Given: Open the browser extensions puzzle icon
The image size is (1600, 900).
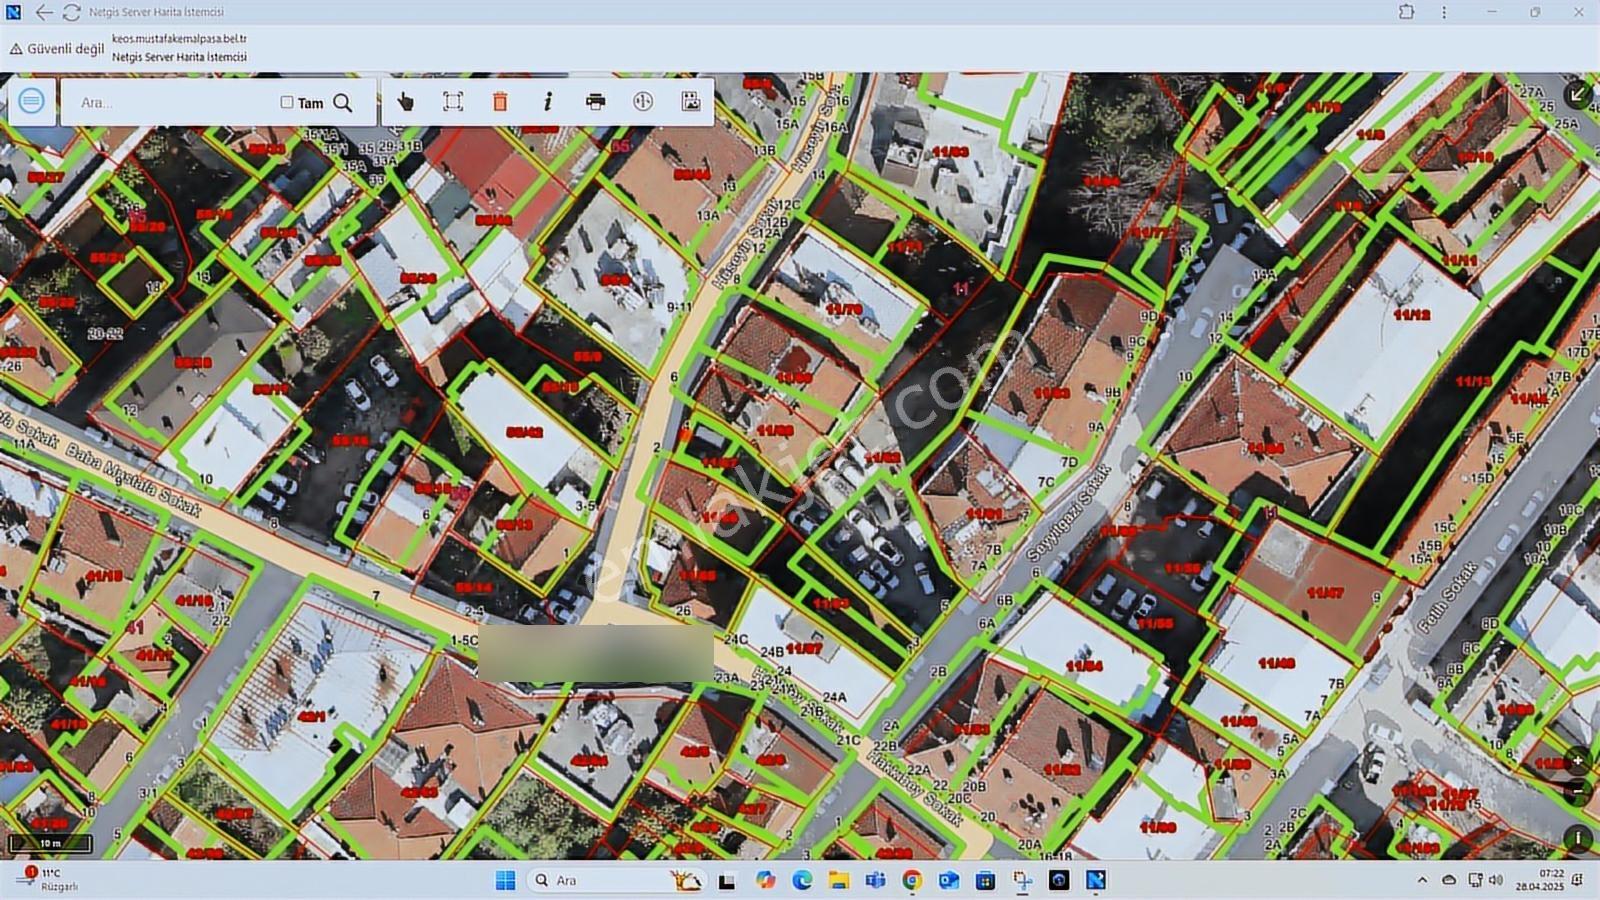Looking at the screenshot, I should point(1407,12).
